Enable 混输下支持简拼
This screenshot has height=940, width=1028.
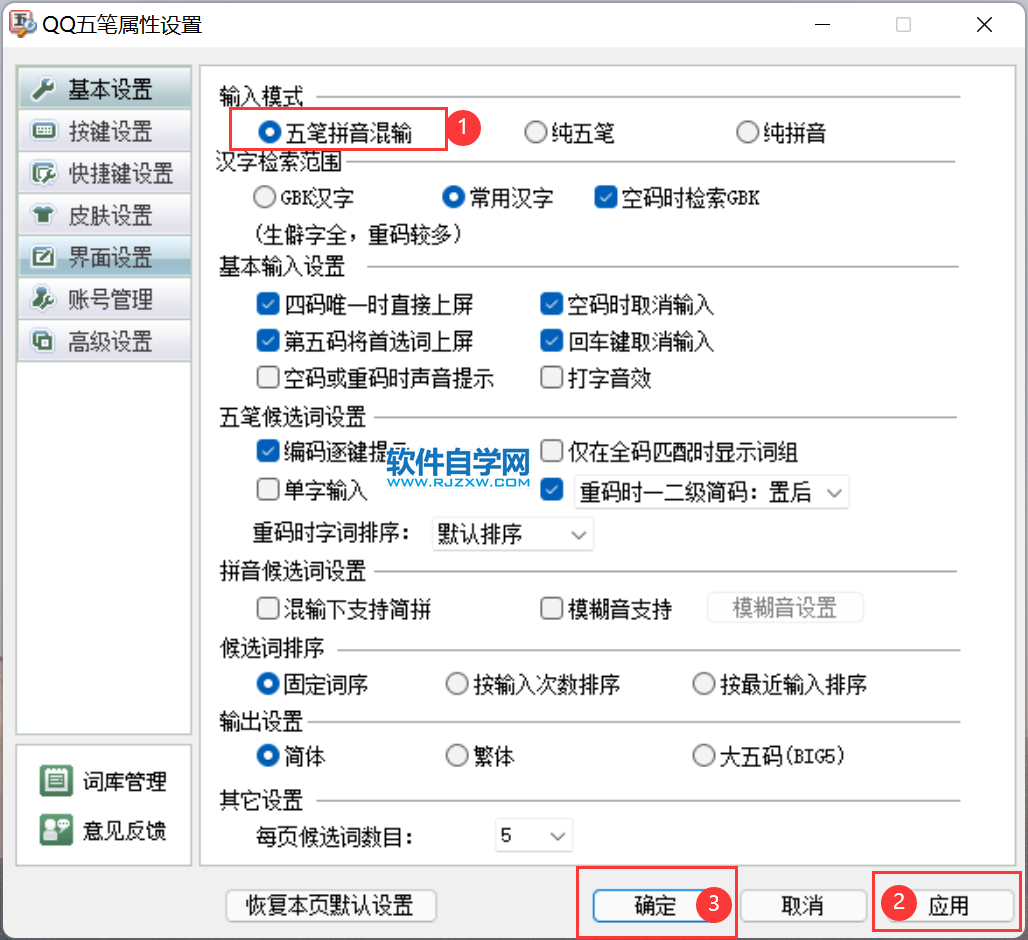267,608
